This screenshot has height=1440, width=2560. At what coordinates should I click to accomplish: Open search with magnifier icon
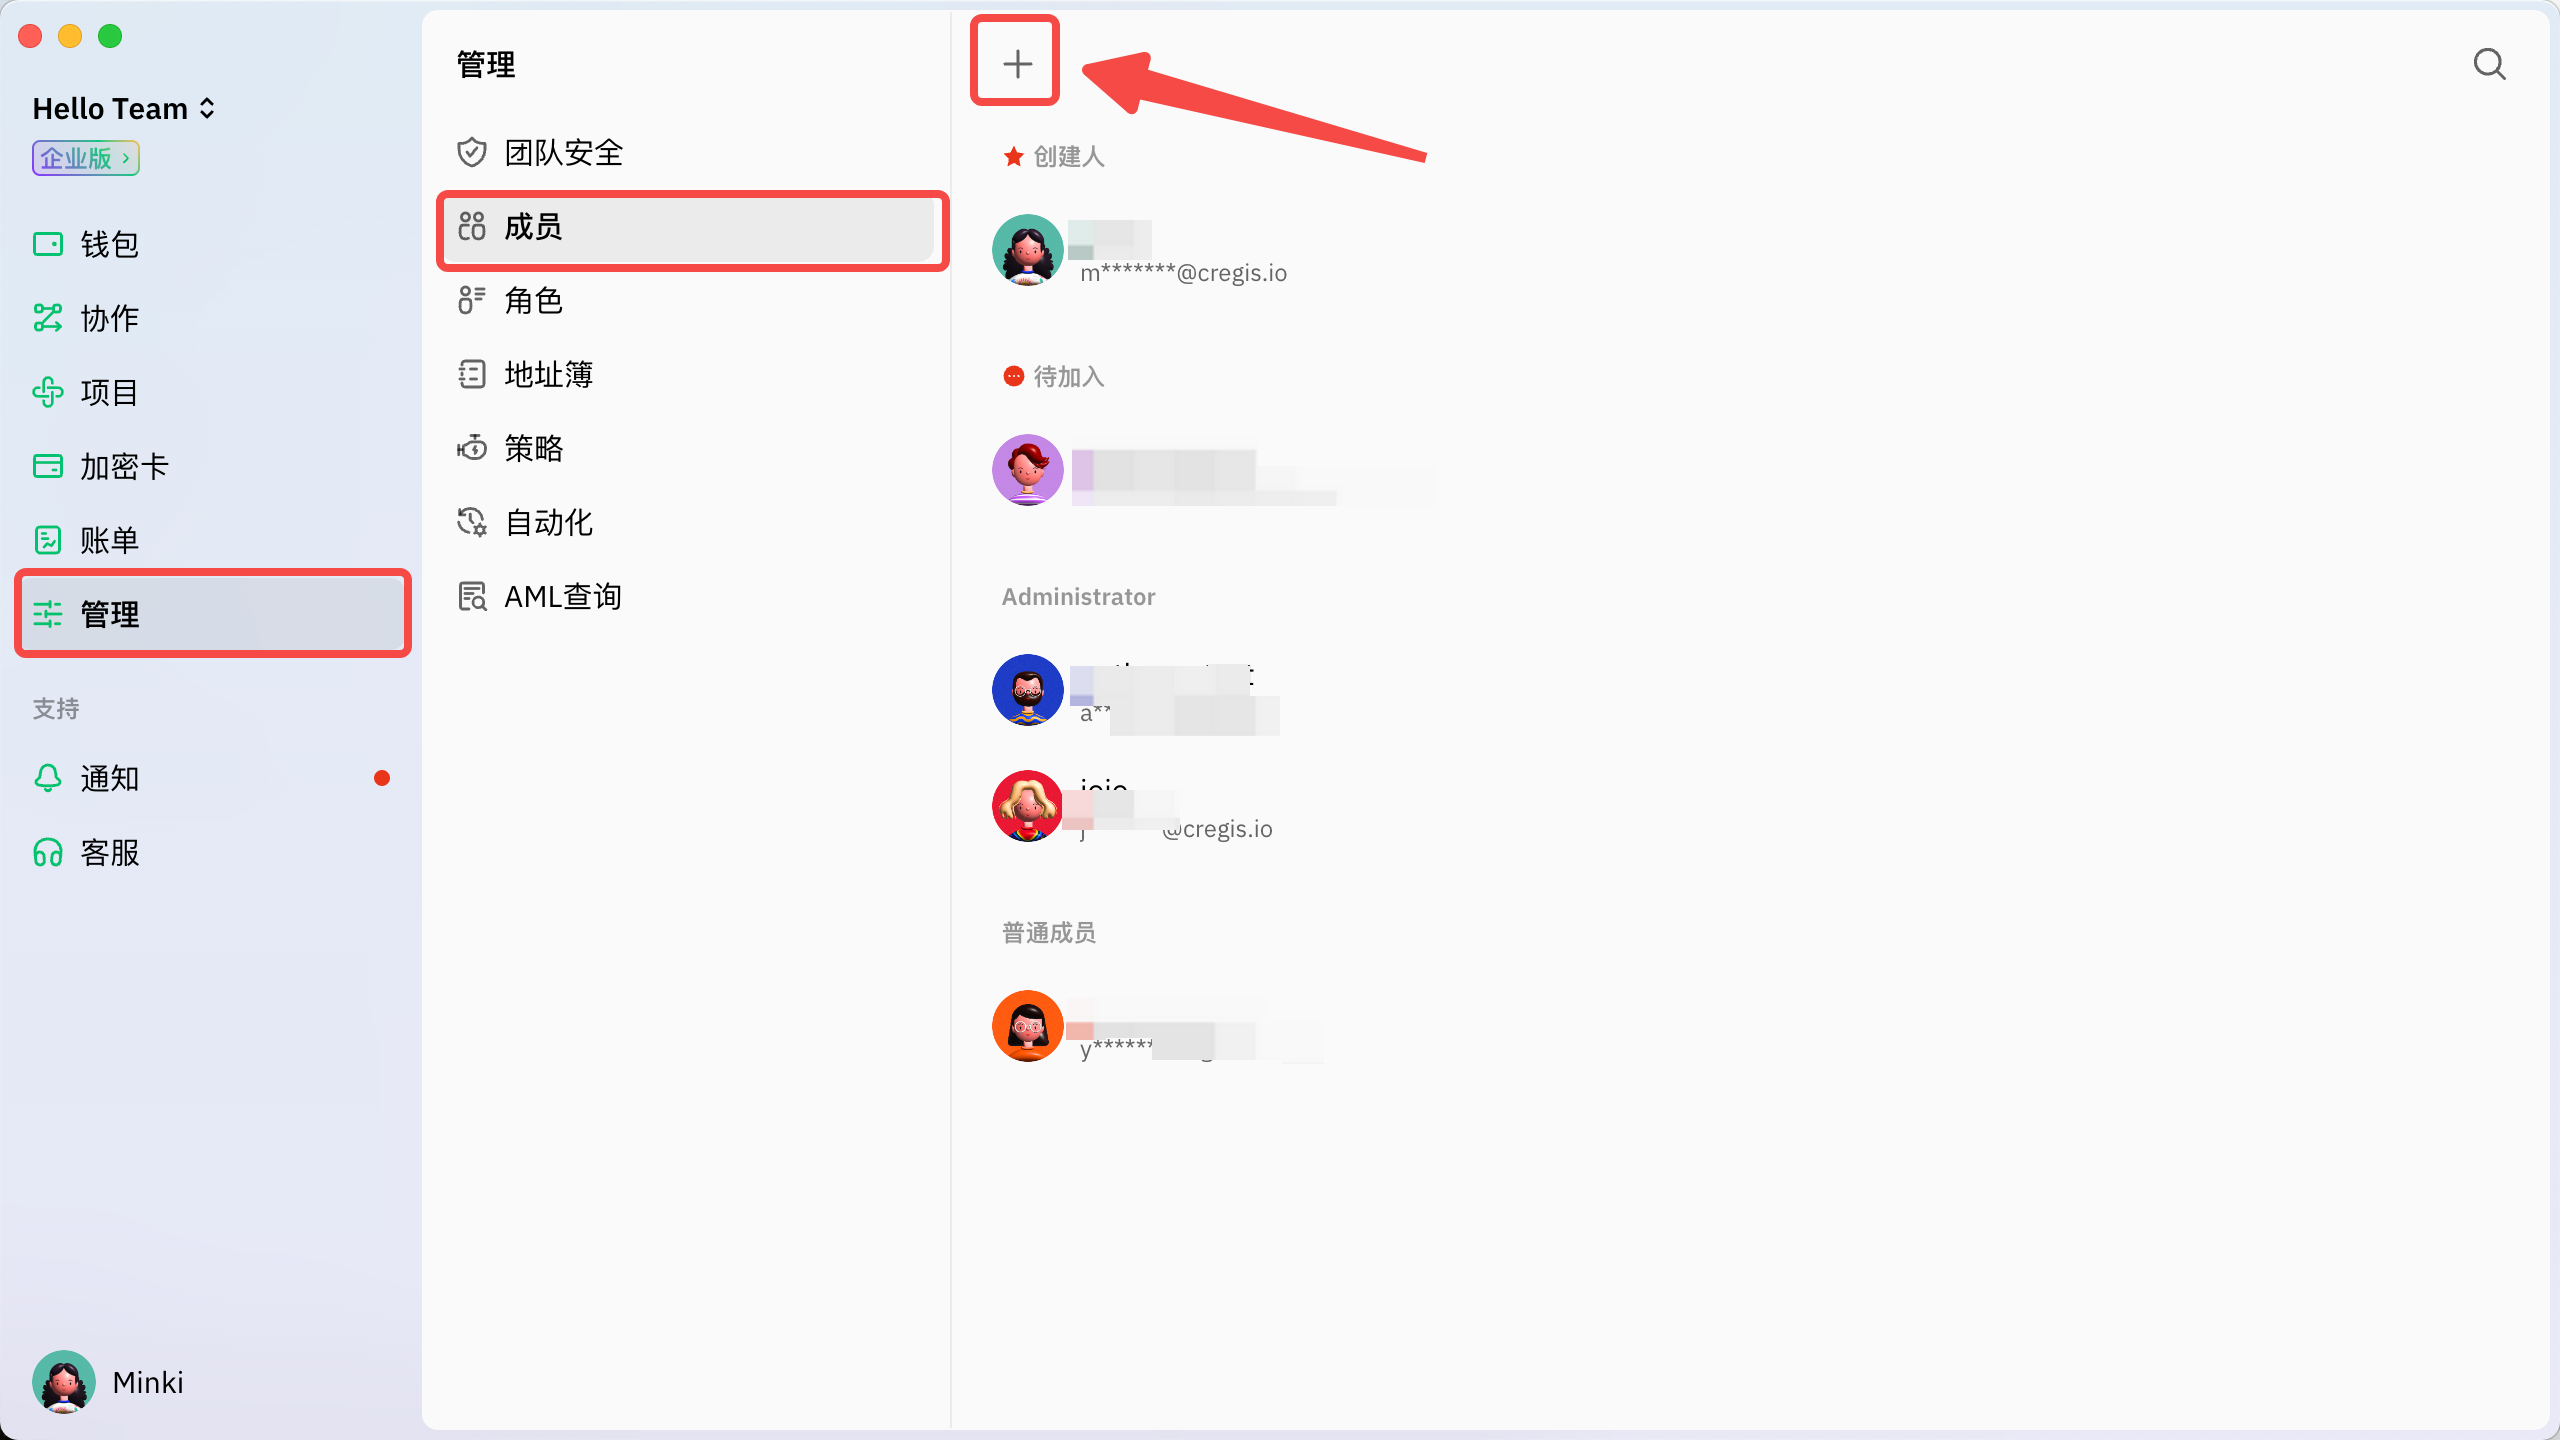click(x=2489, y=64)
